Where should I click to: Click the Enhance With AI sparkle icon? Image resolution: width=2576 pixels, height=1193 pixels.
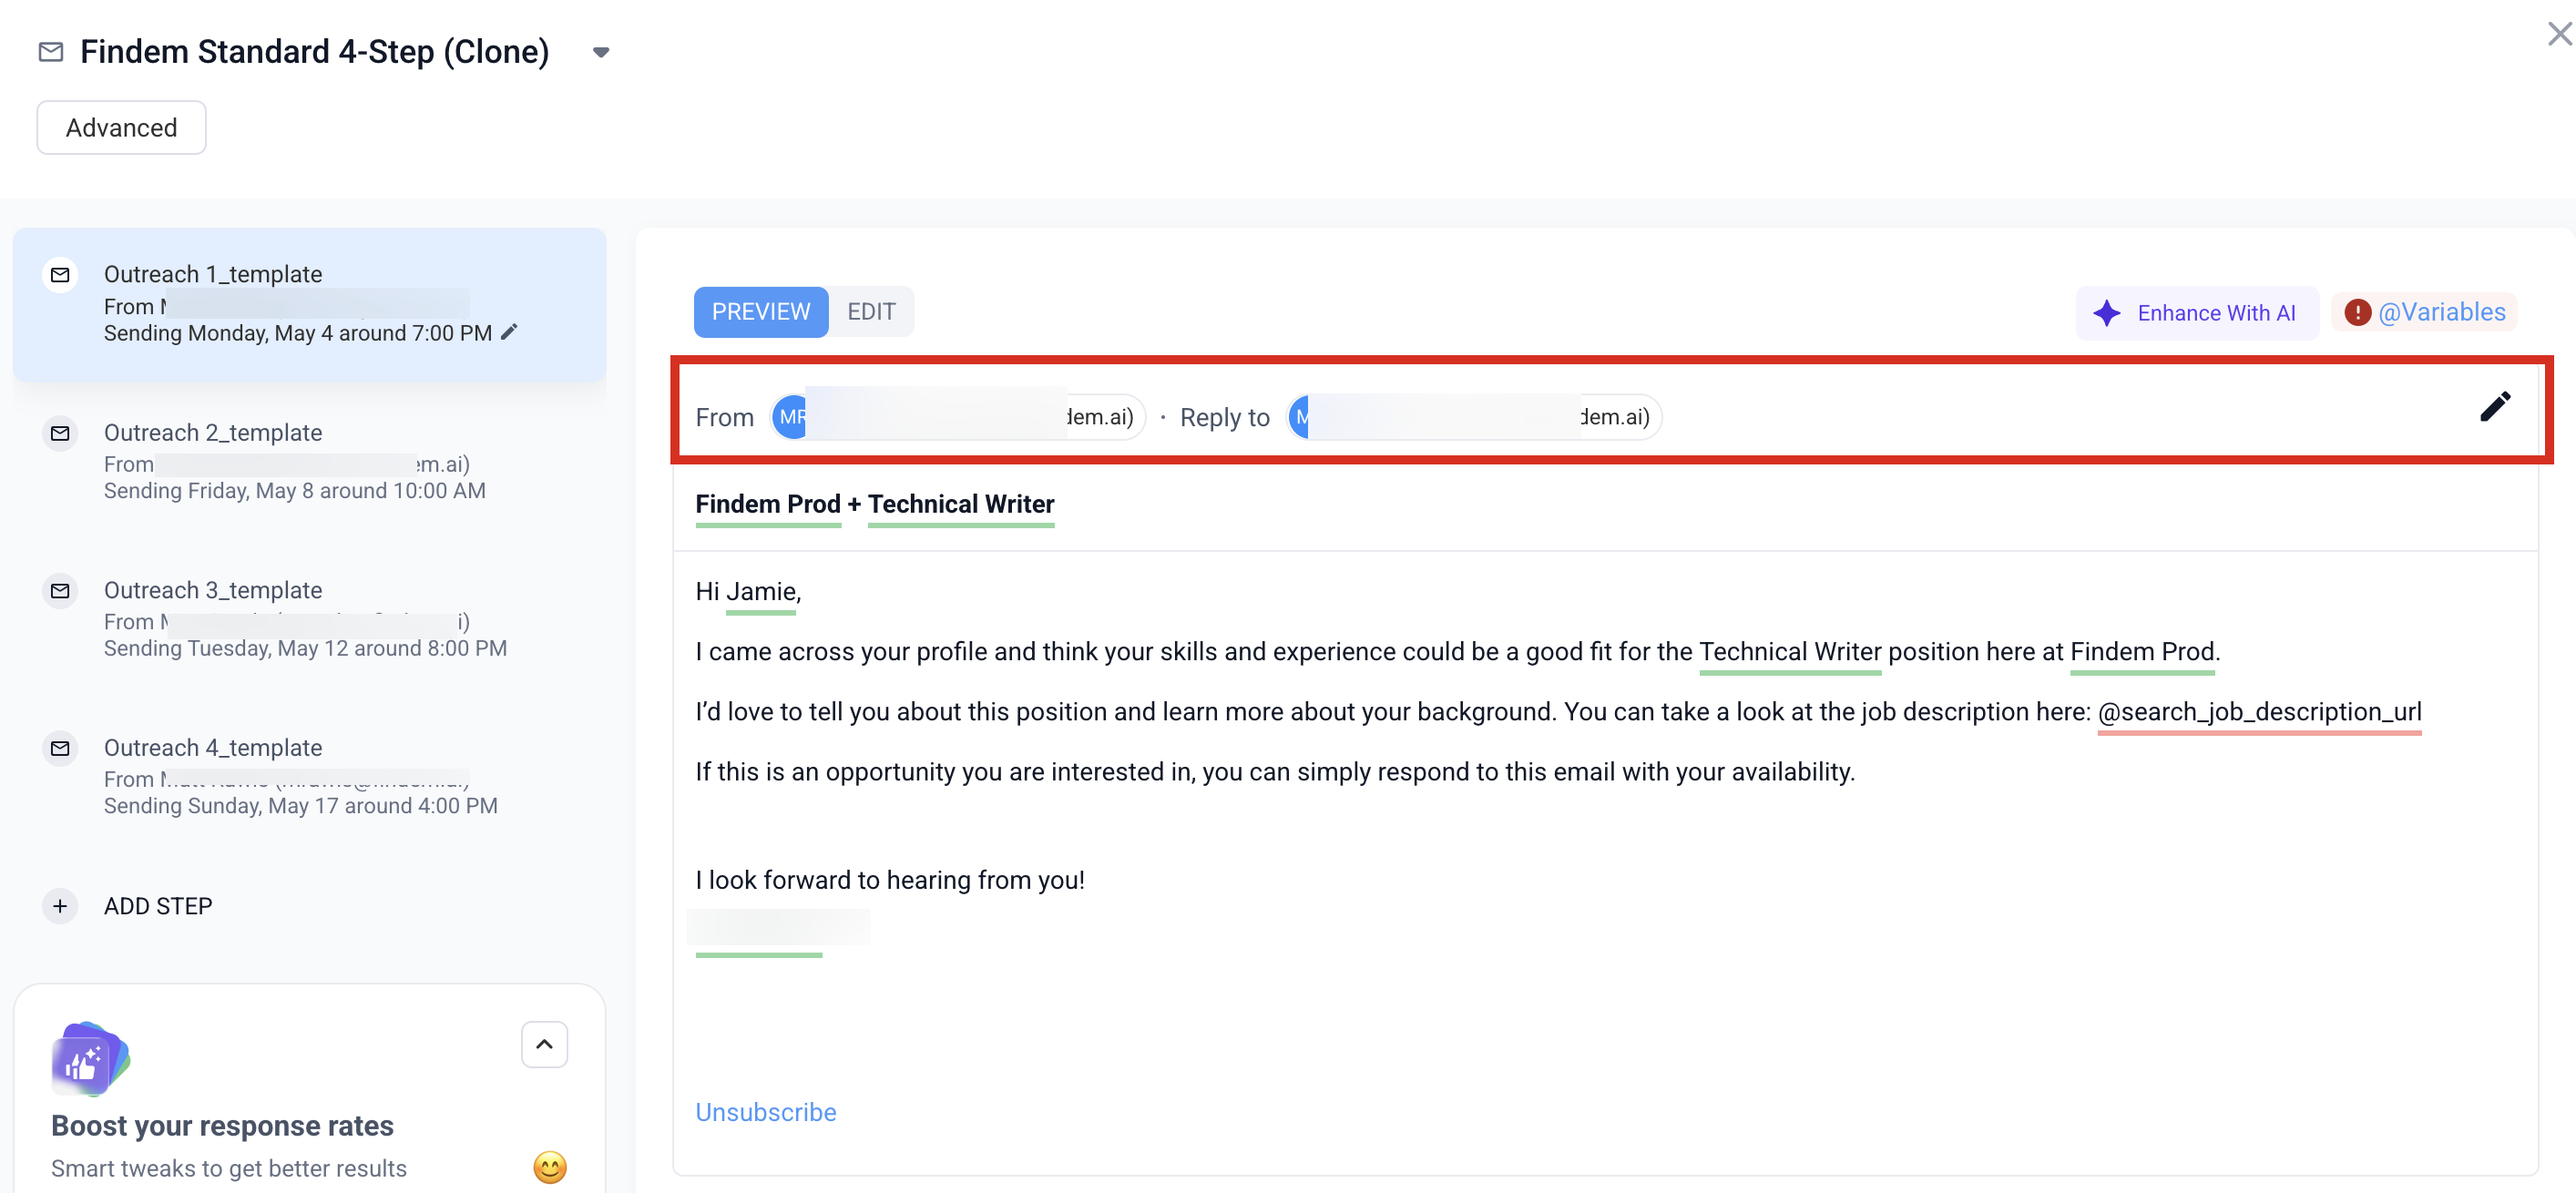[x=2107, y=313]
